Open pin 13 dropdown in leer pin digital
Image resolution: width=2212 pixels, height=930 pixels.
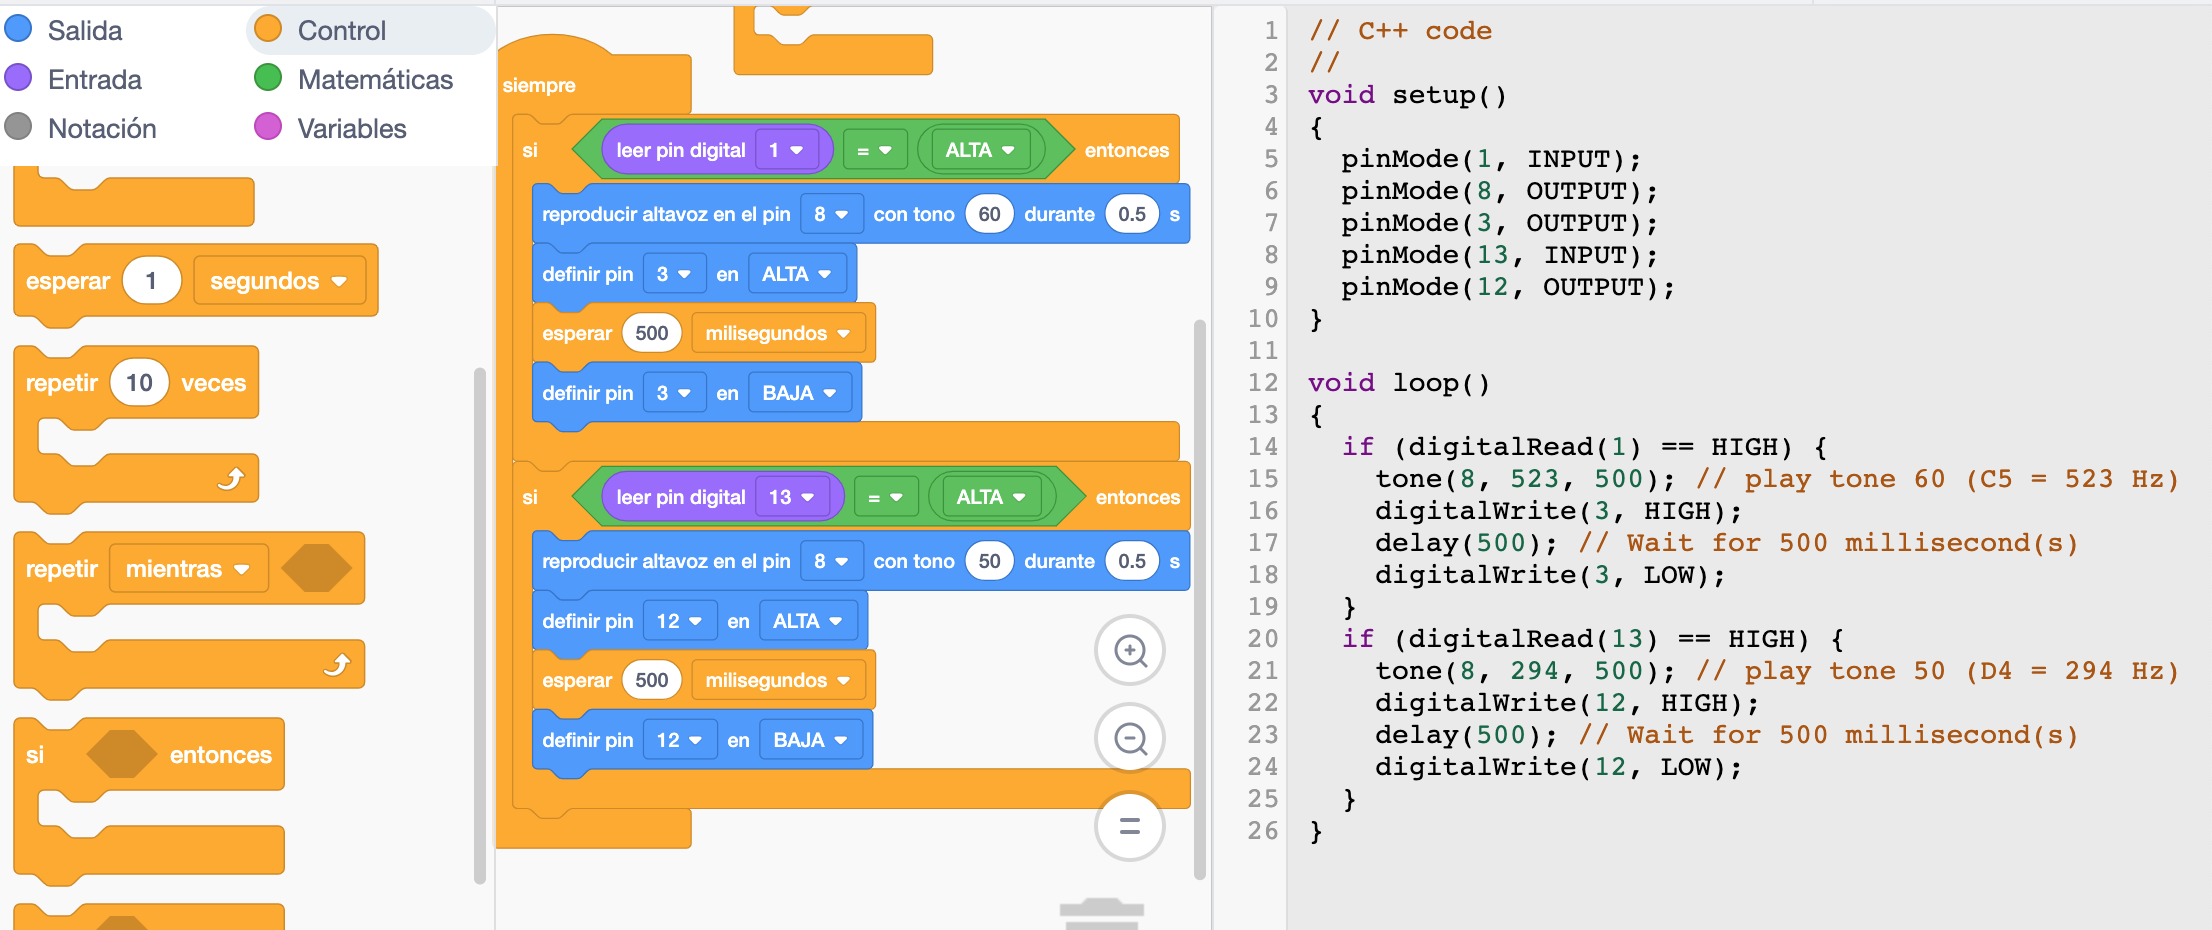click(792, 497)
